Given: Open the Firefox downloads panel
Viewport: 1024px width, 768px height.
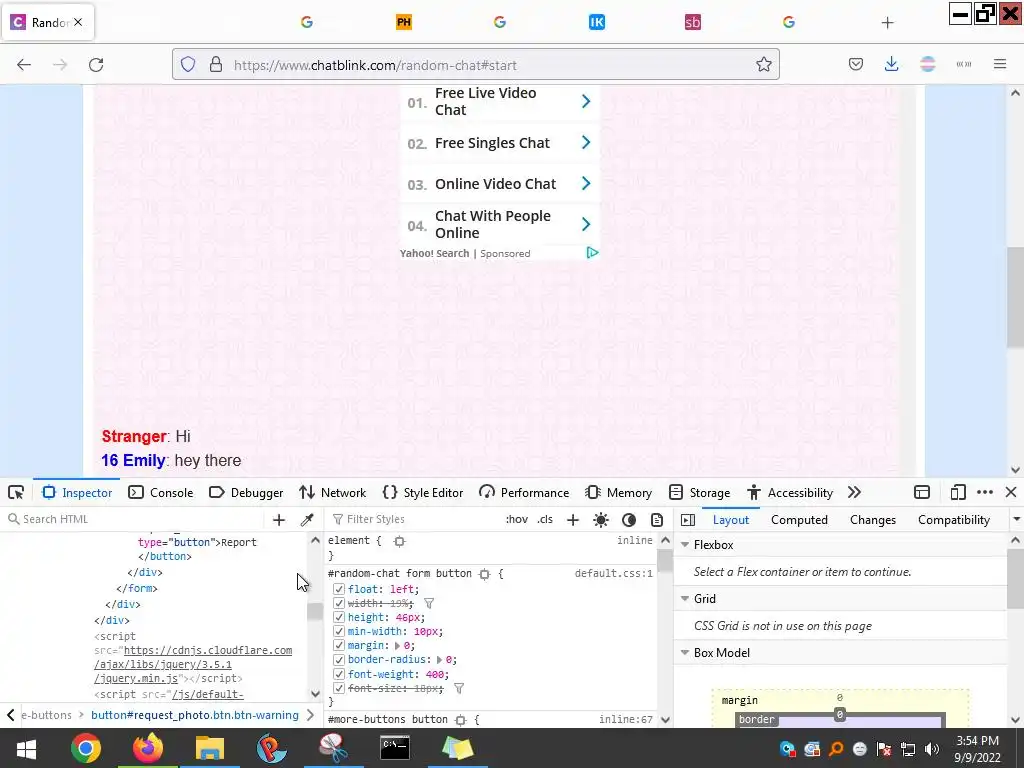Looking at the screenshot, I should tap(891, 64).
